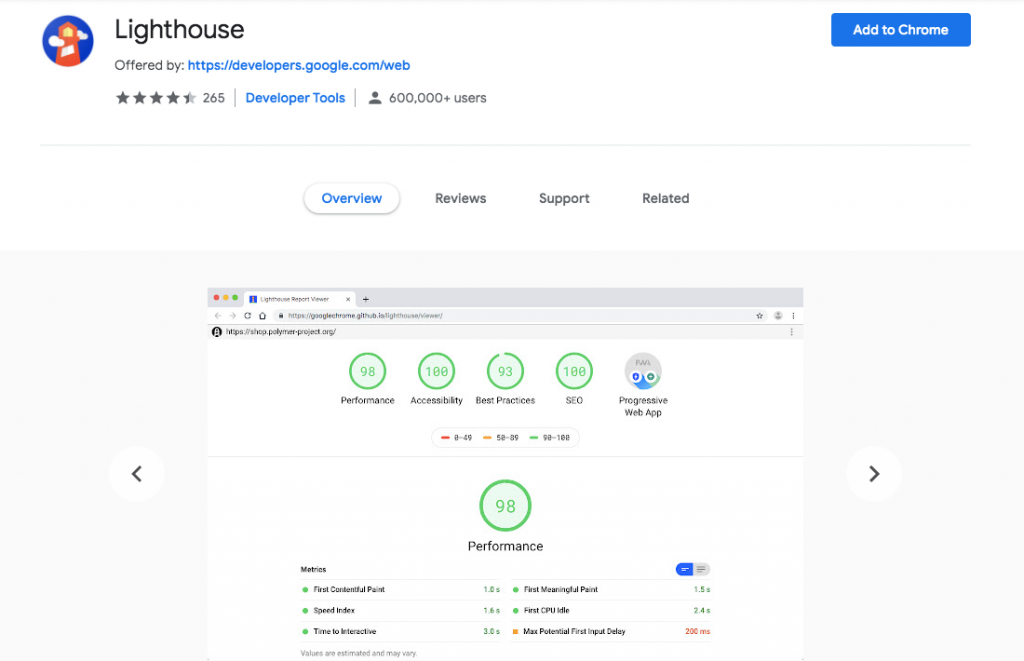Image resolution: width=1024 pixels, height=661 pixels.
Task: Click the 90-100 green legend item
Action: point(549,438)
